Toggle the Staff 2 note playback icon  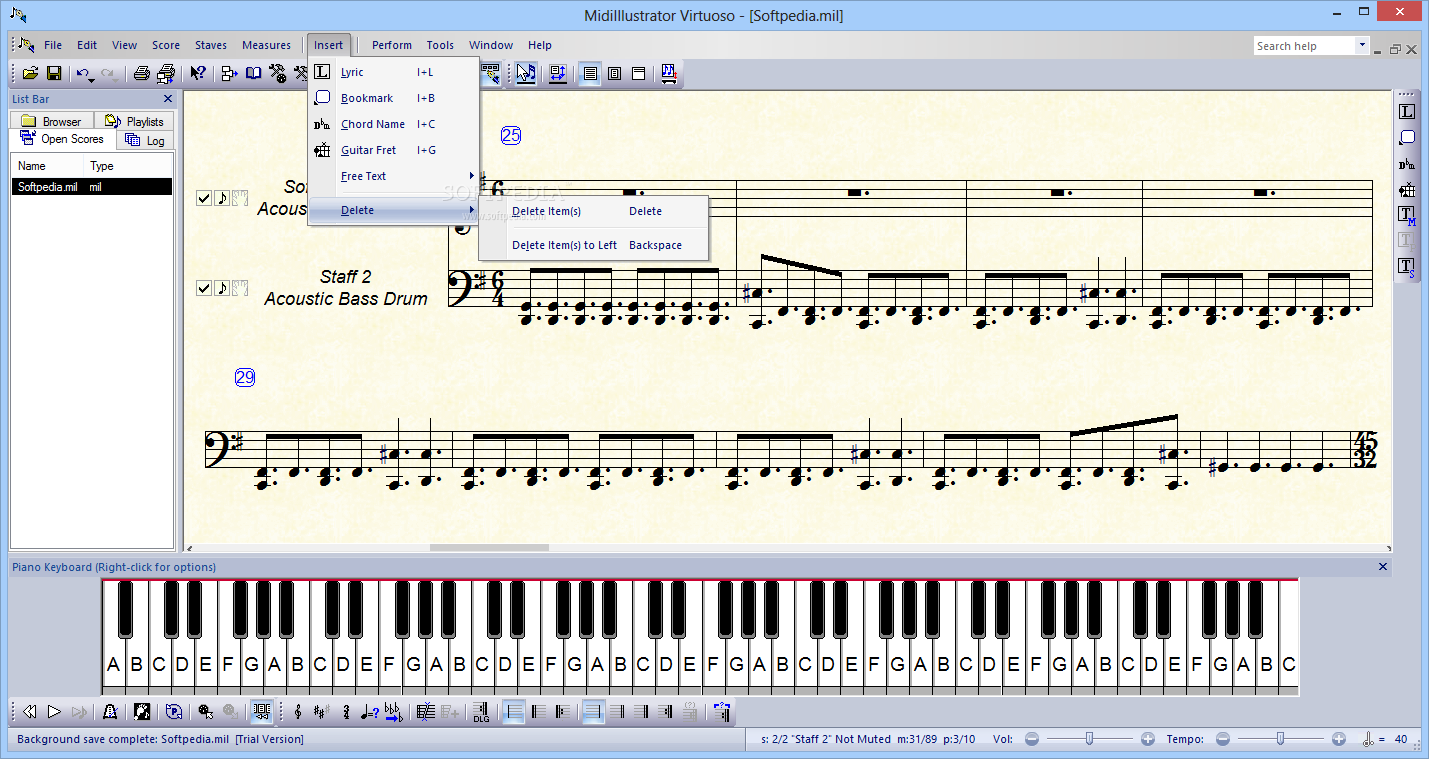point(222,288)
